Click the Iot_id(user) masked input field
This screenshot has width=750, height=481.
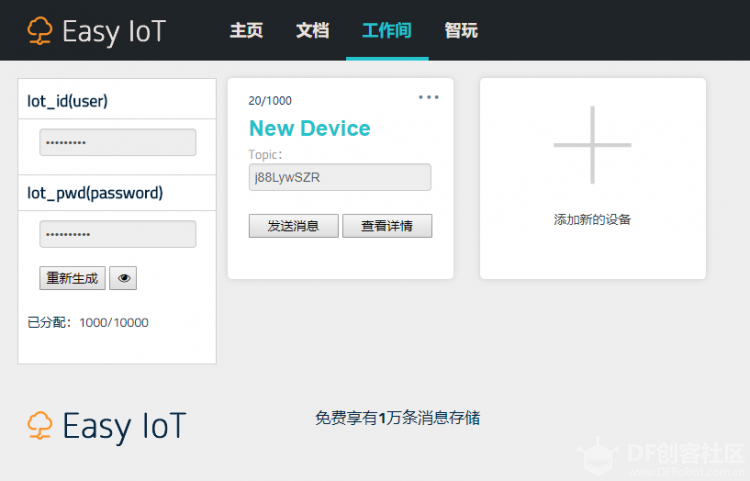tap(118, 142)
